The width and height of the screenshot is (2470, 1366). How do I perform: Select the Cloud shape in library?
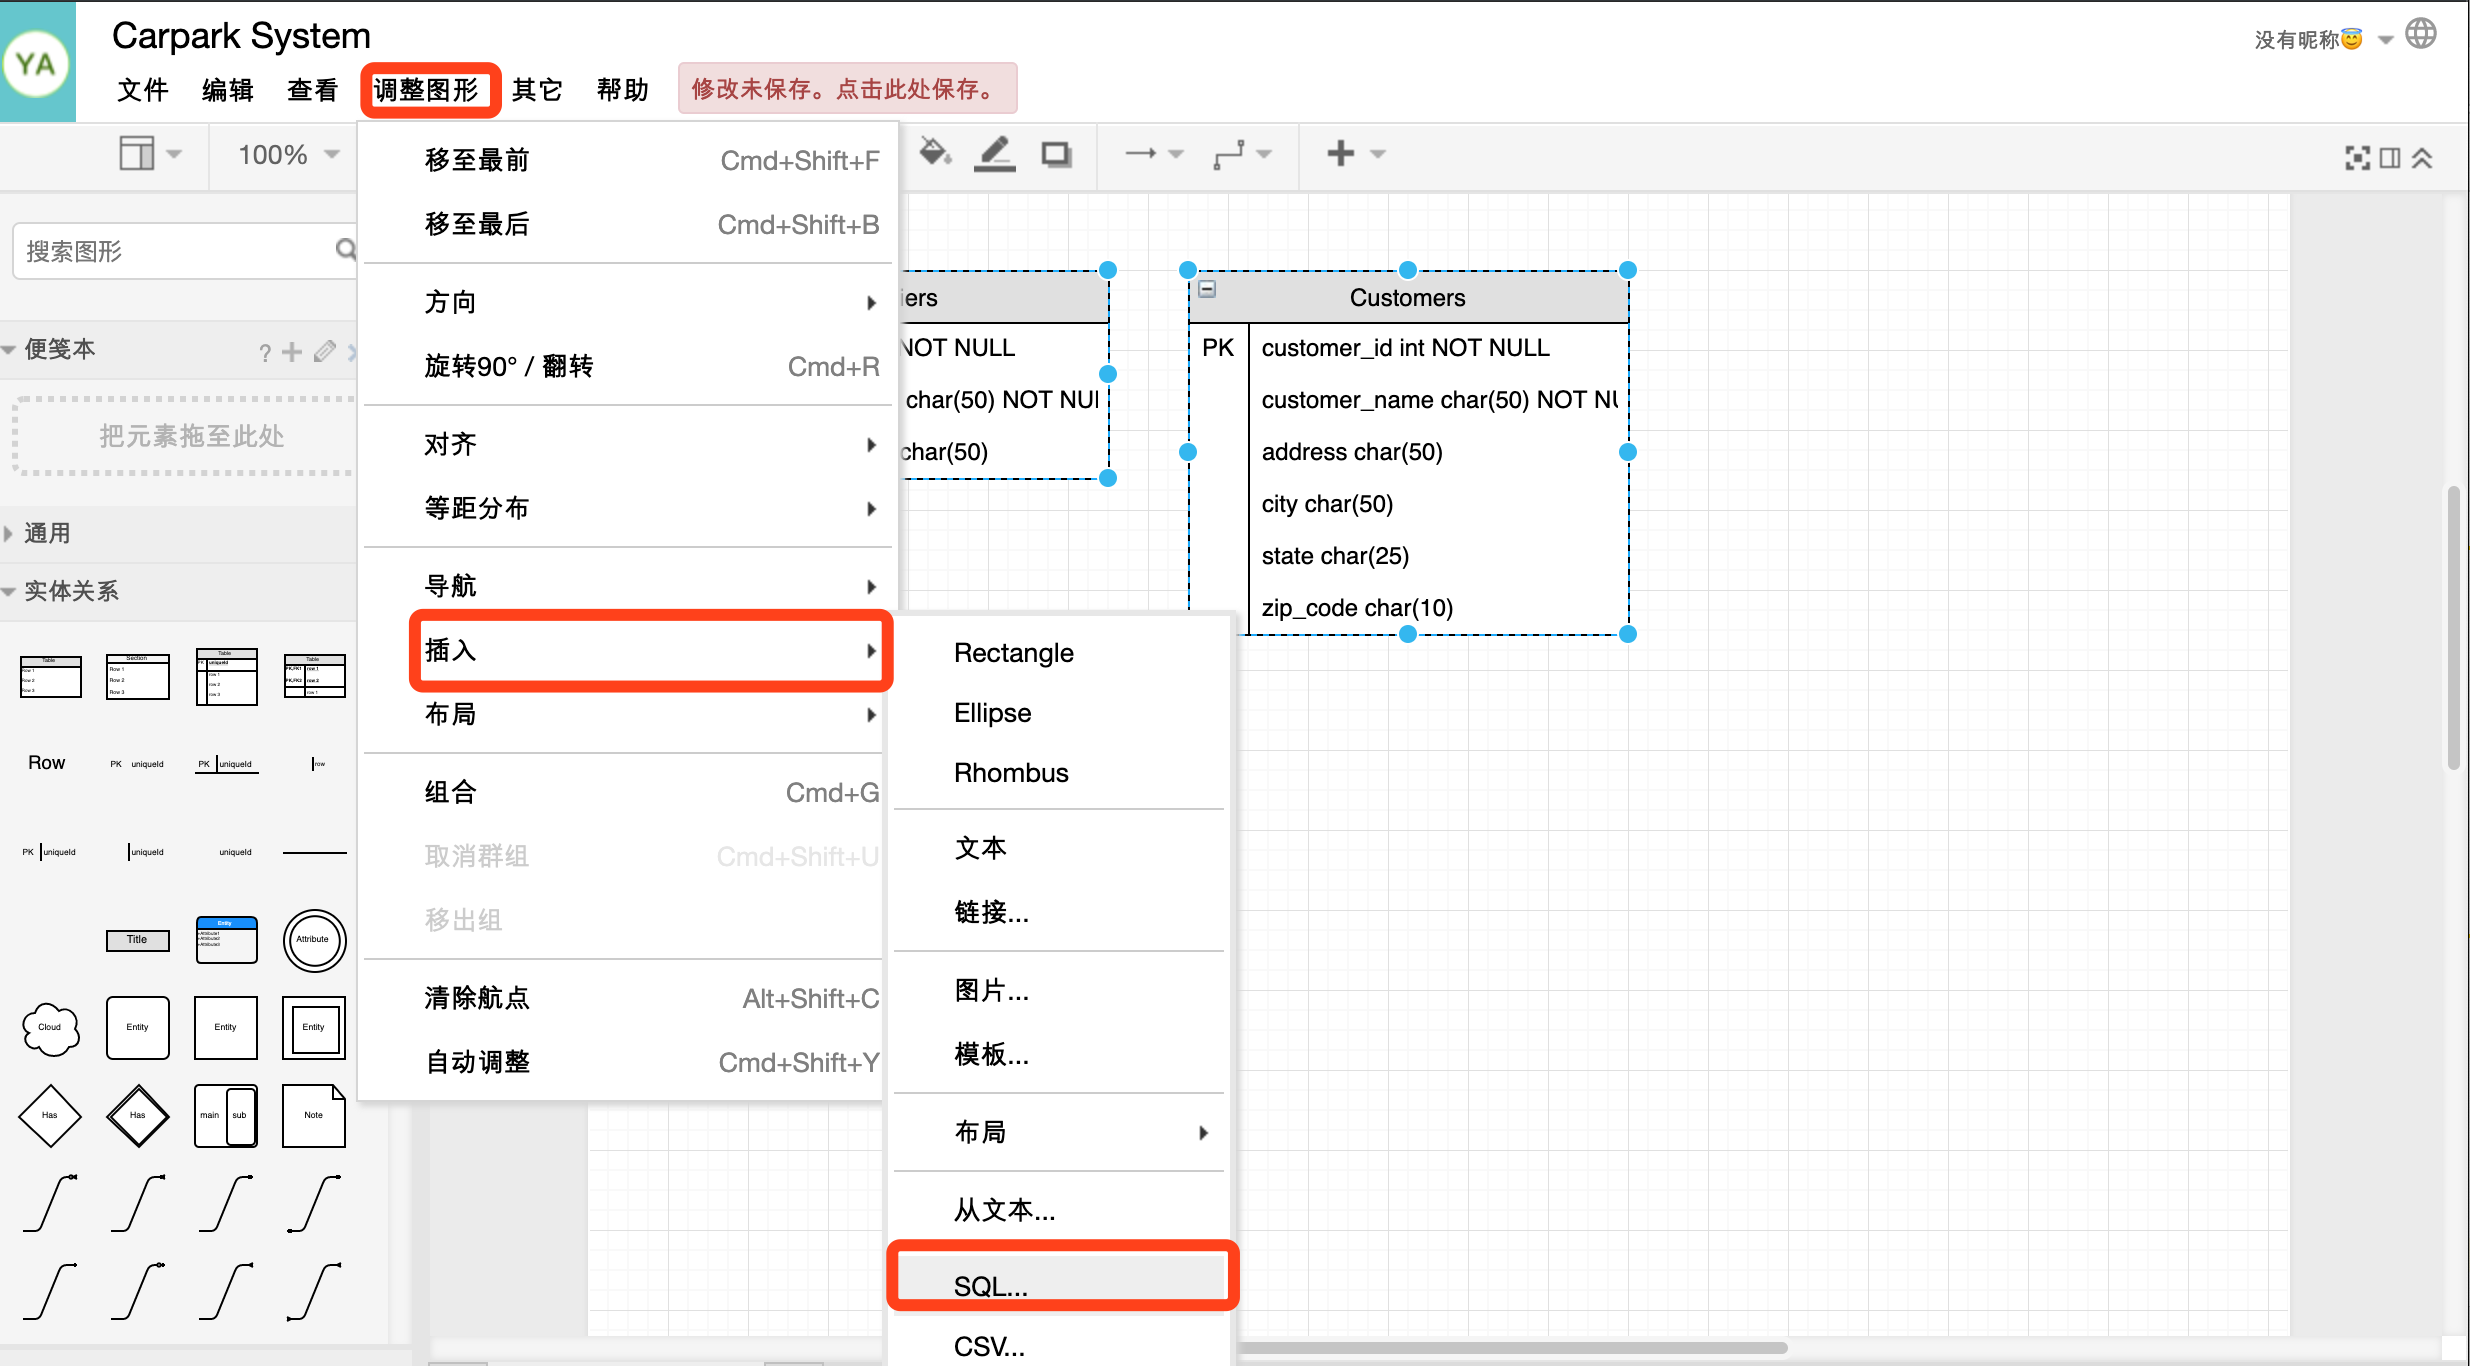(50, 1028)
